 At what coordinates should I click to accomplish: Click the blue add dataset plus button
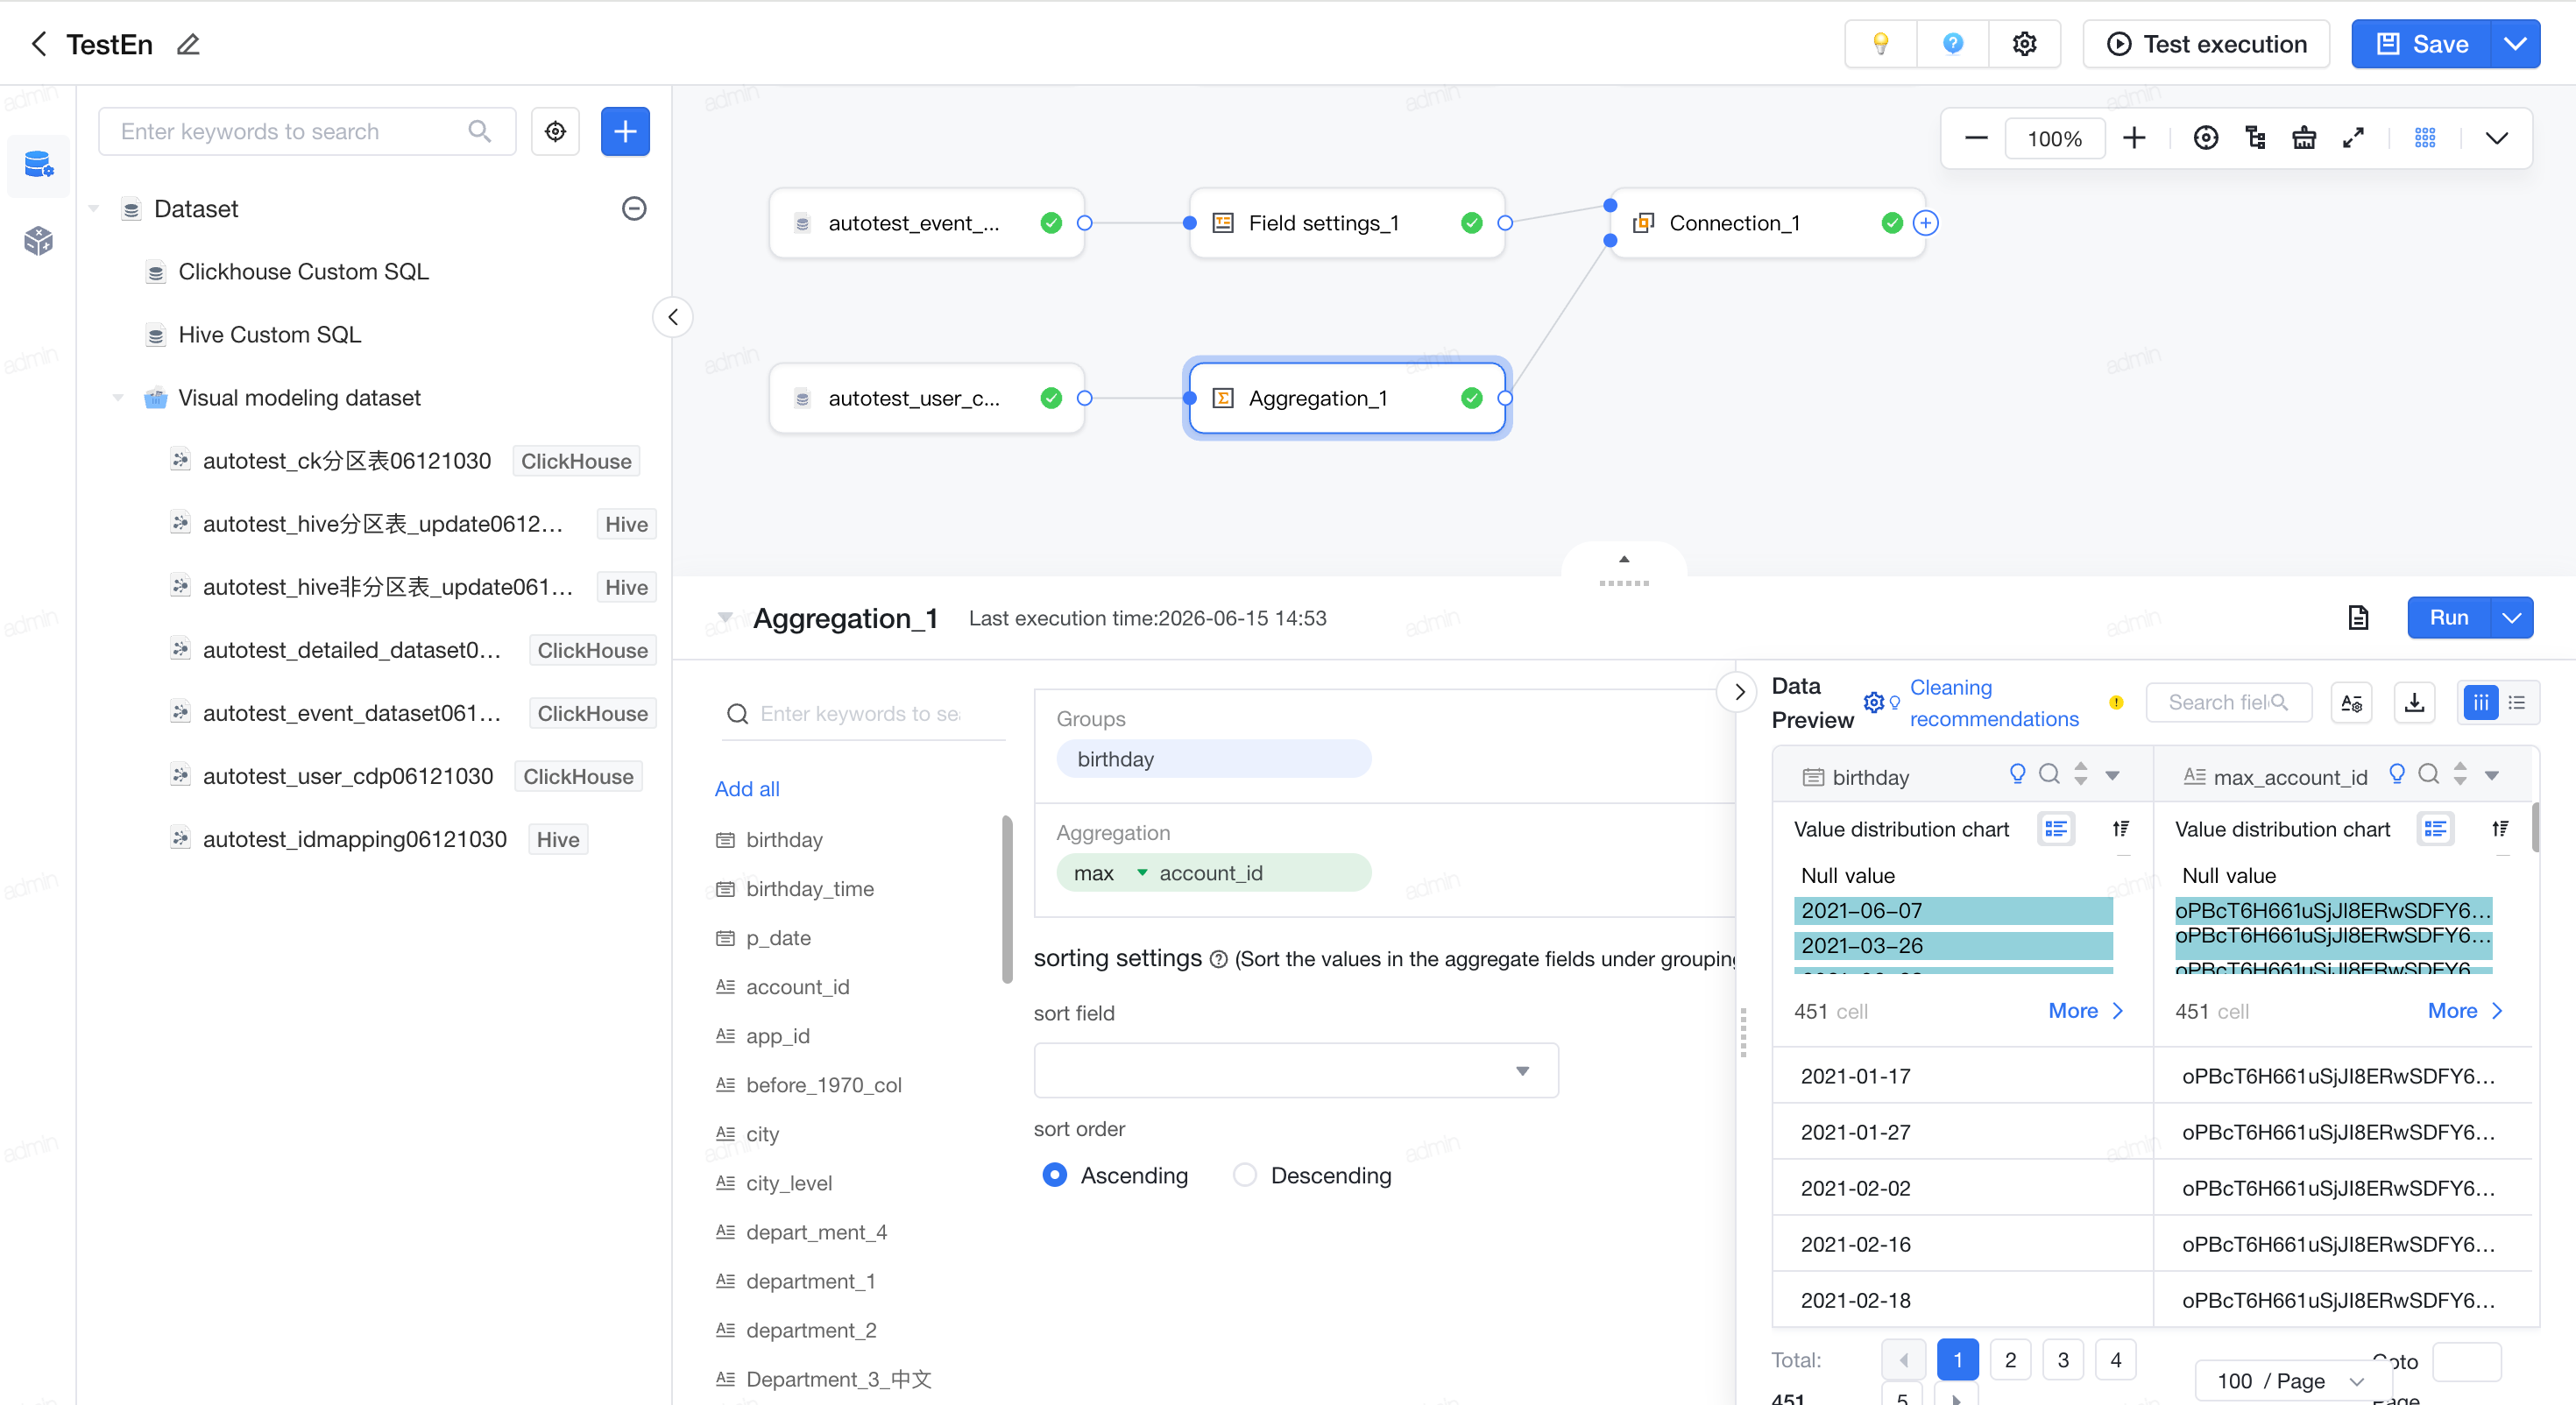pos(625,131)
